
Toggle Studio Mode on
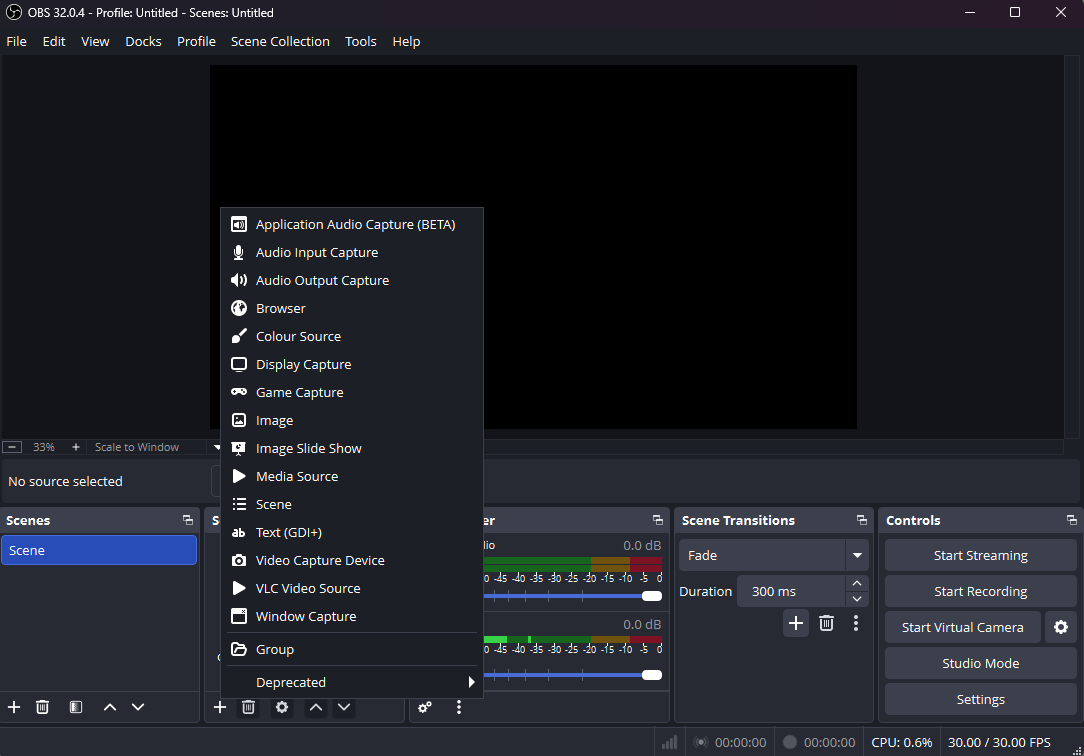[x=980, y=663]
